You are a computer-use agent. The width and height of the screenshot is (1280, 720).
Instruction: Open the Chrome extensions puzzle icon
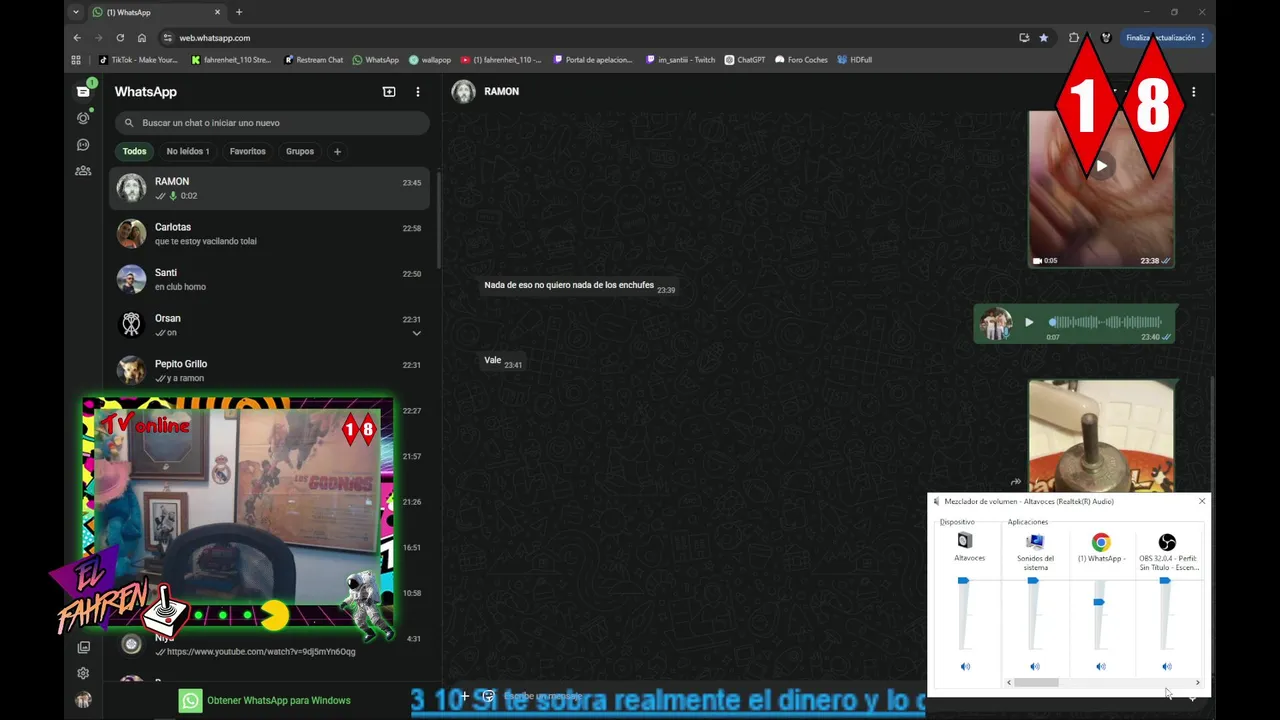click(x=1074, y=38)
